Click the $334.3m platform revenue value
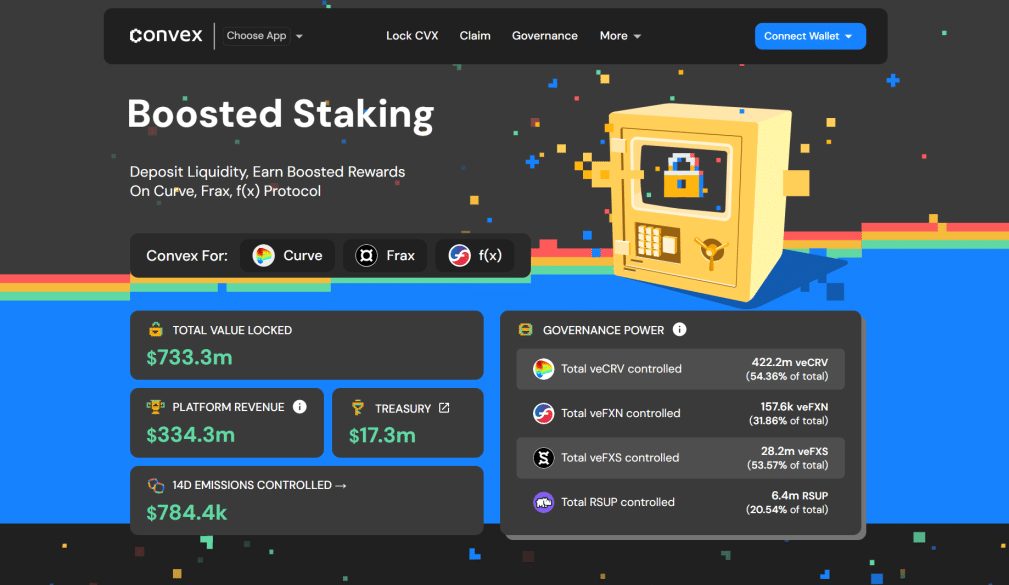 (190, 435)
